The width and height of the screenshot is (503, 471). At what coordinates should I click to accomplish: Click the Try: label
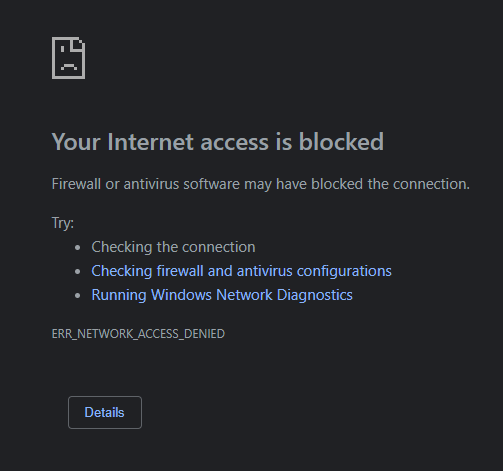(63, 223)
